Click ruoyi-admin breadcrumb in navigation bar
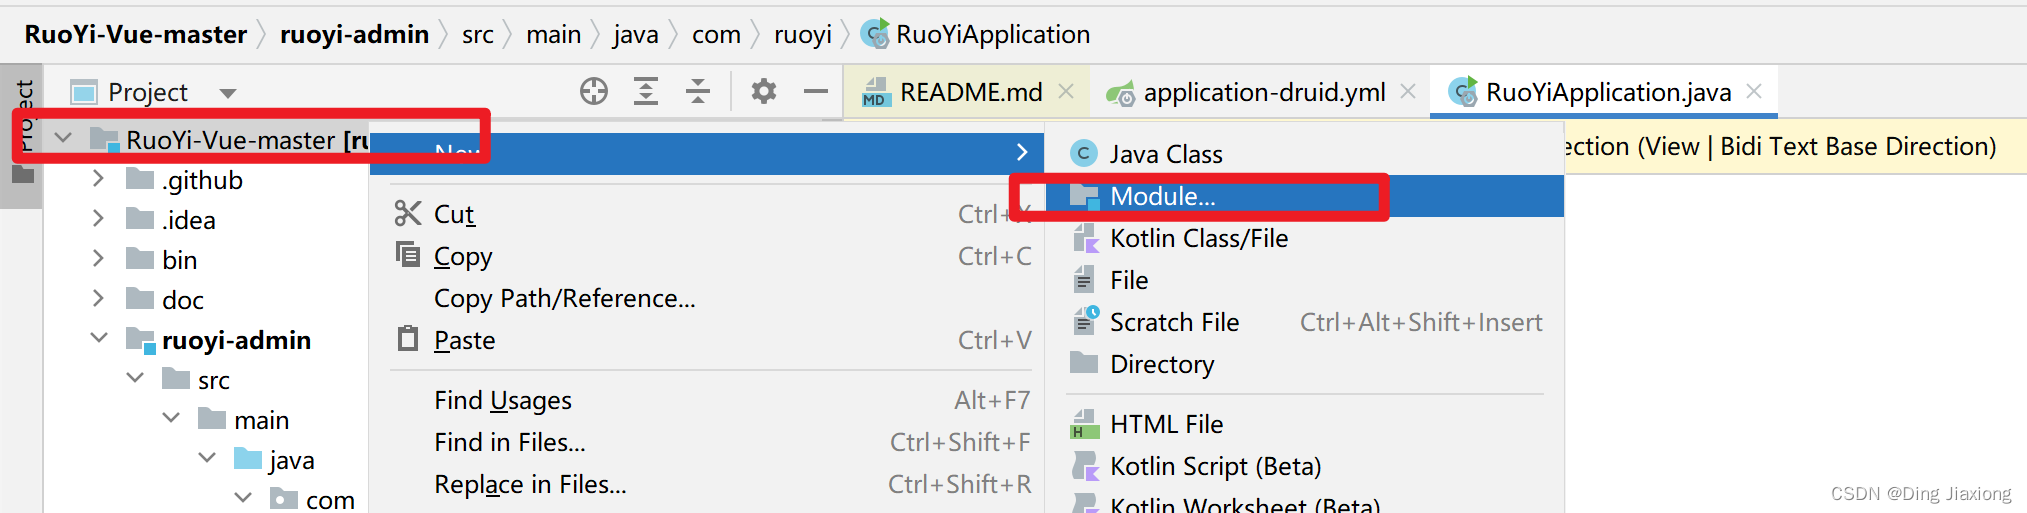2027x513 pixels. click(x=354, y=34)
